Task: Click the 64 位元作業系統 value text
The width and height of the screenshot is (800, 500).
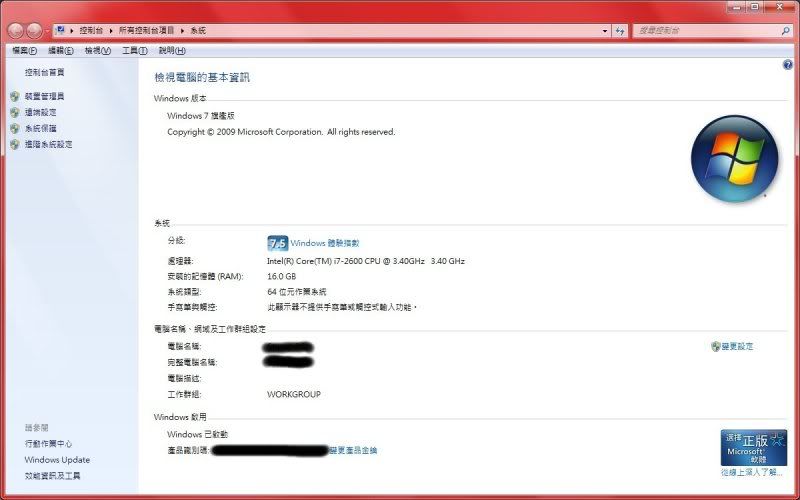Action: [296, 292]
